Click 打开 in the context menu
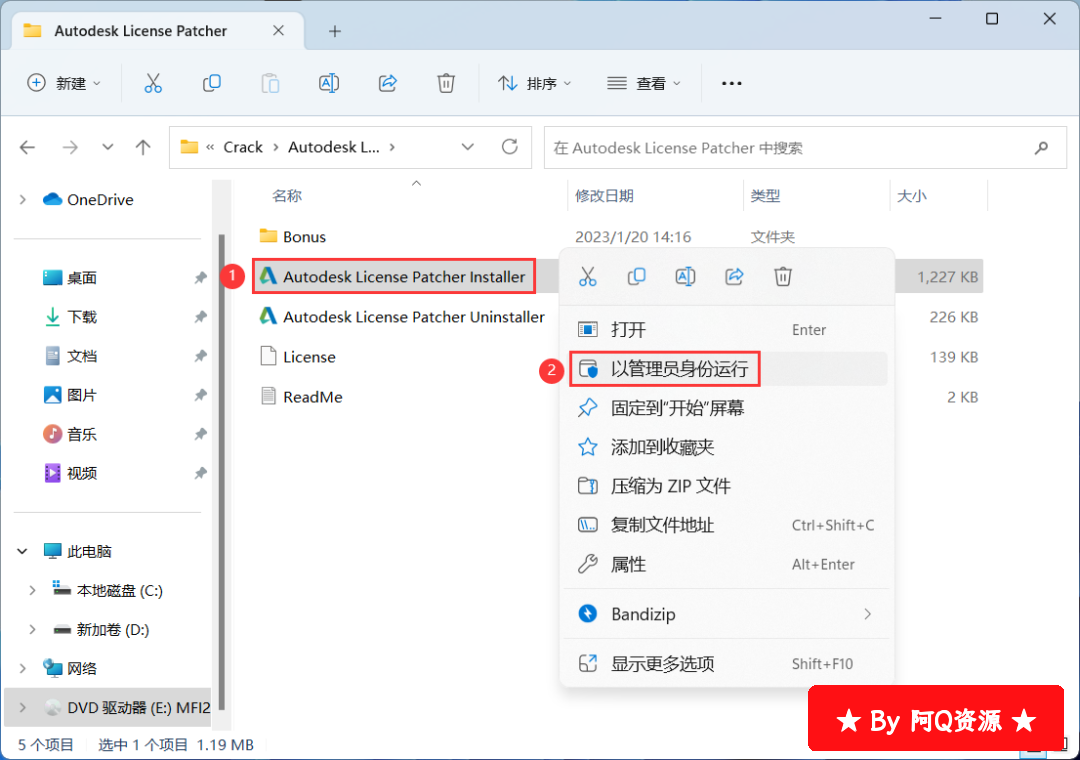Viewport: 1080px width, 760px height. 726,329
